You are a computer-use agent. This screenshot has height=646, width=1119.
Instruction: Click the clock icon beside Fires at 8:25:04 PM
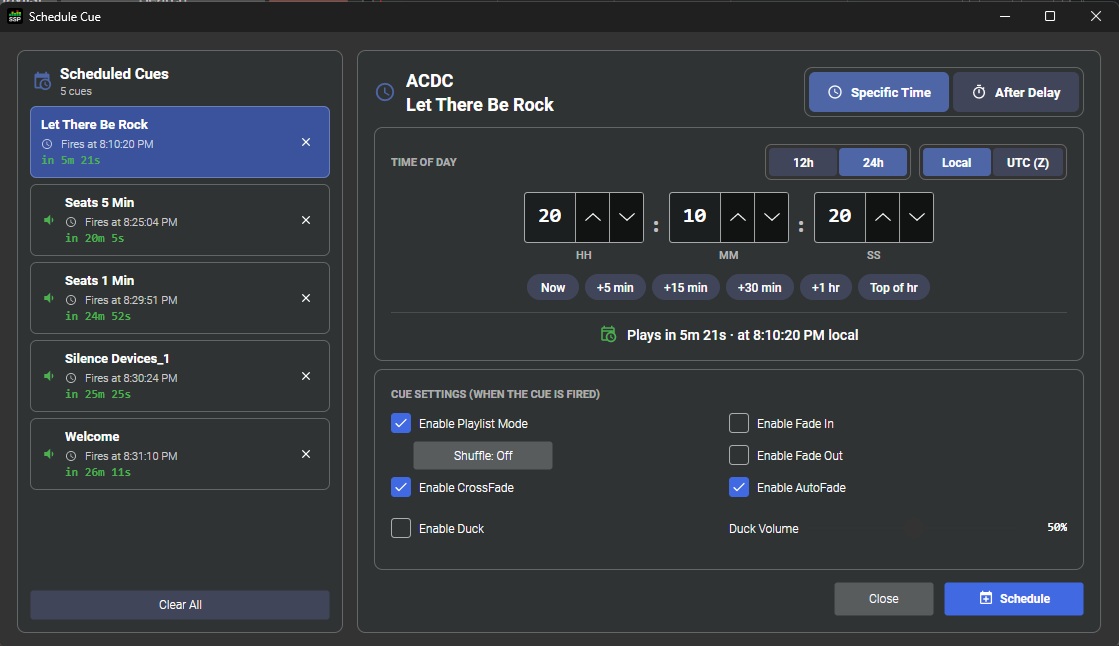pyautogui.click(x=71, y=222)
